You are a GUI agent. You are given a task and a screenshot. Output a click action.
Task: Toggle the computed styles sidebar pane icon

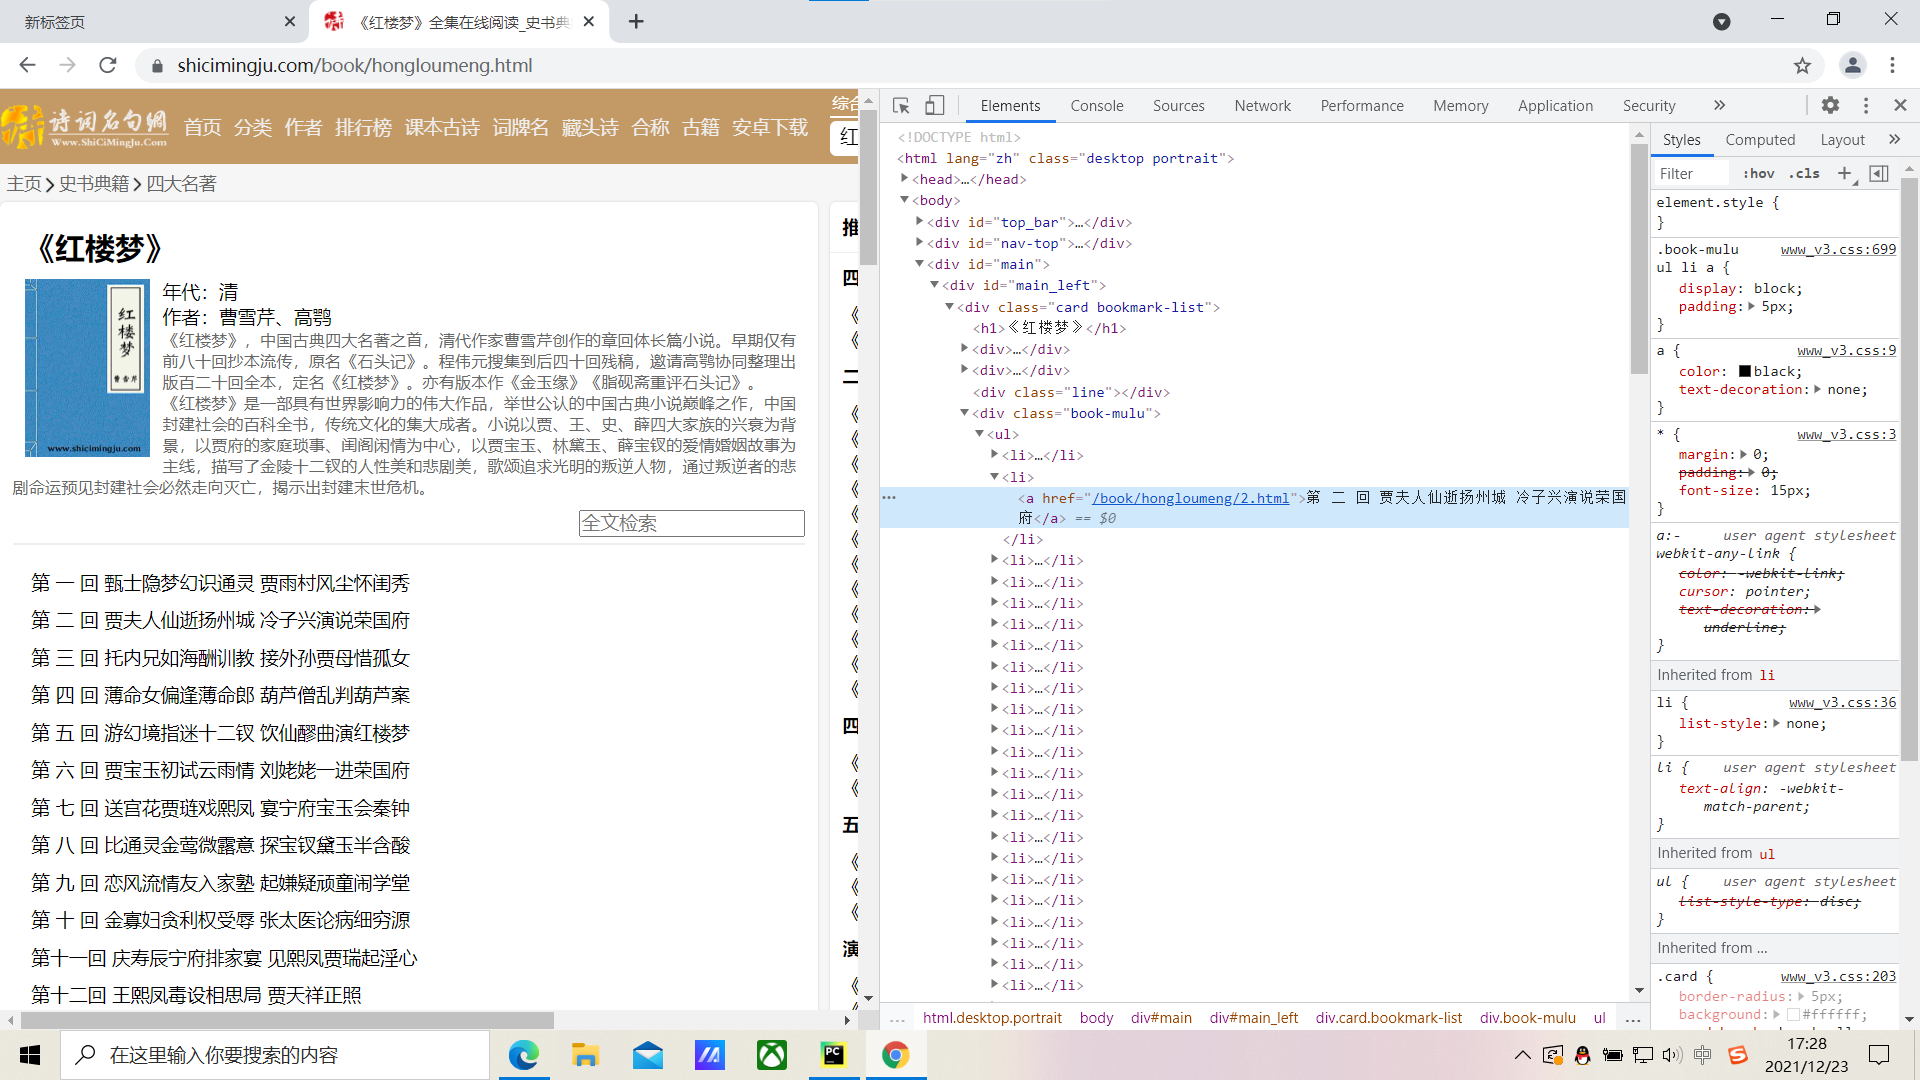[1879, 173]
